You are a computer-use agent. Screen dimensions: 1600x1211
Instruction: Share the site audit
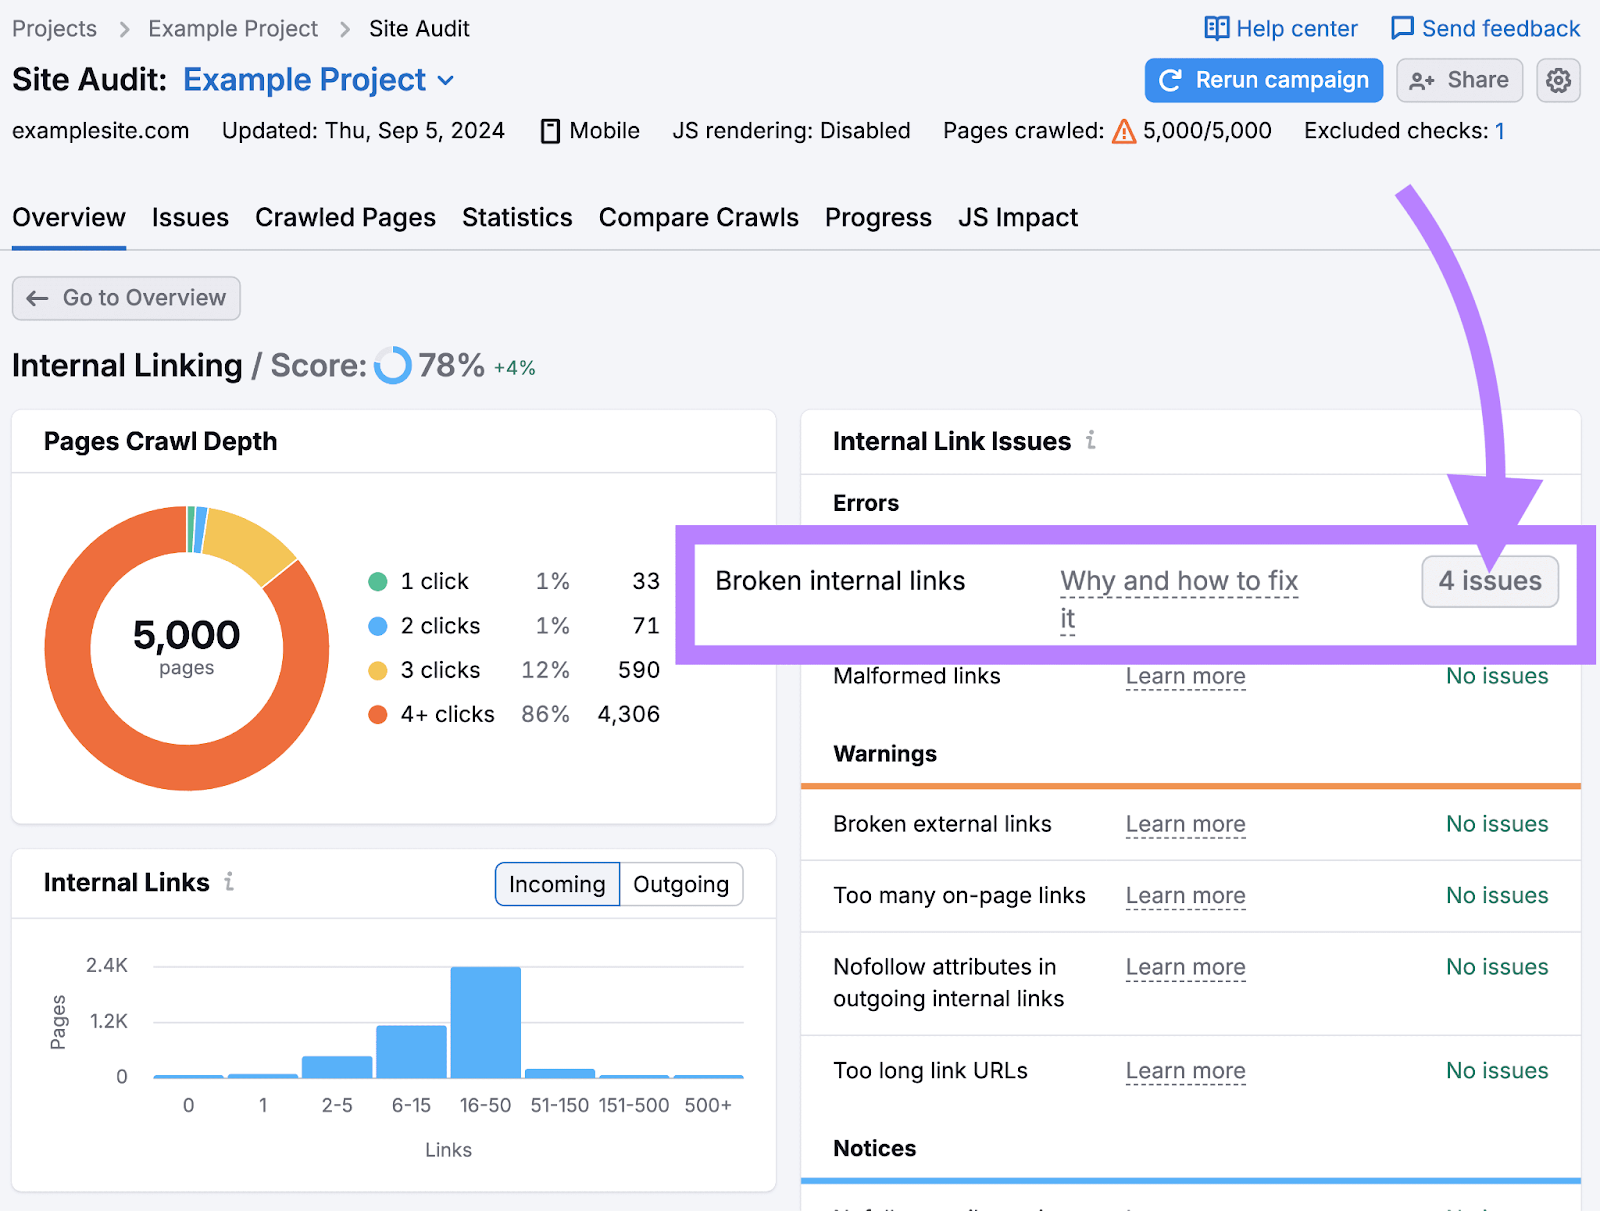[x=1459, y=80]
